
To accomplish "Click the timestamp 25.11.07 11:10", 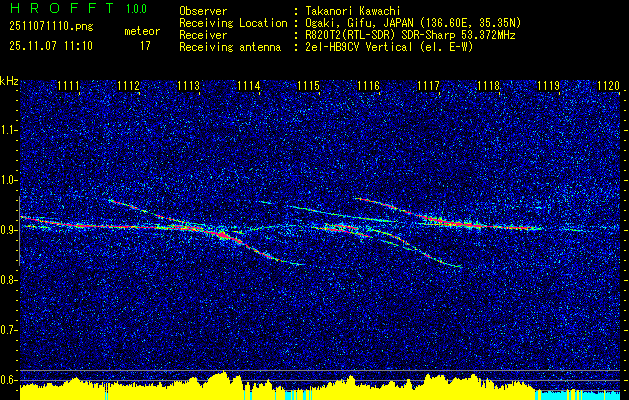I will tap(51, 46).
